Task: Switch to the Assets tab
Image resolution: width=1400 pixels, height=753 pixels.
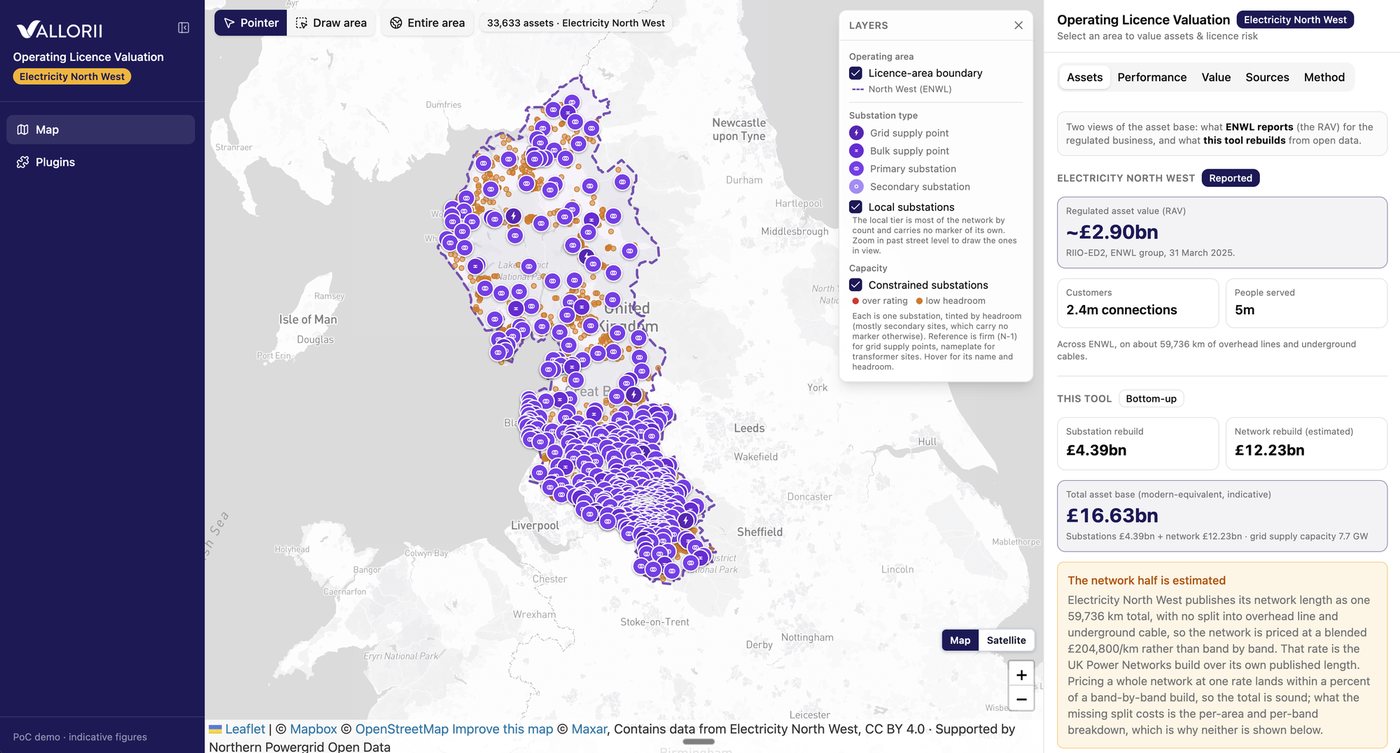Action: [1085, 77]
